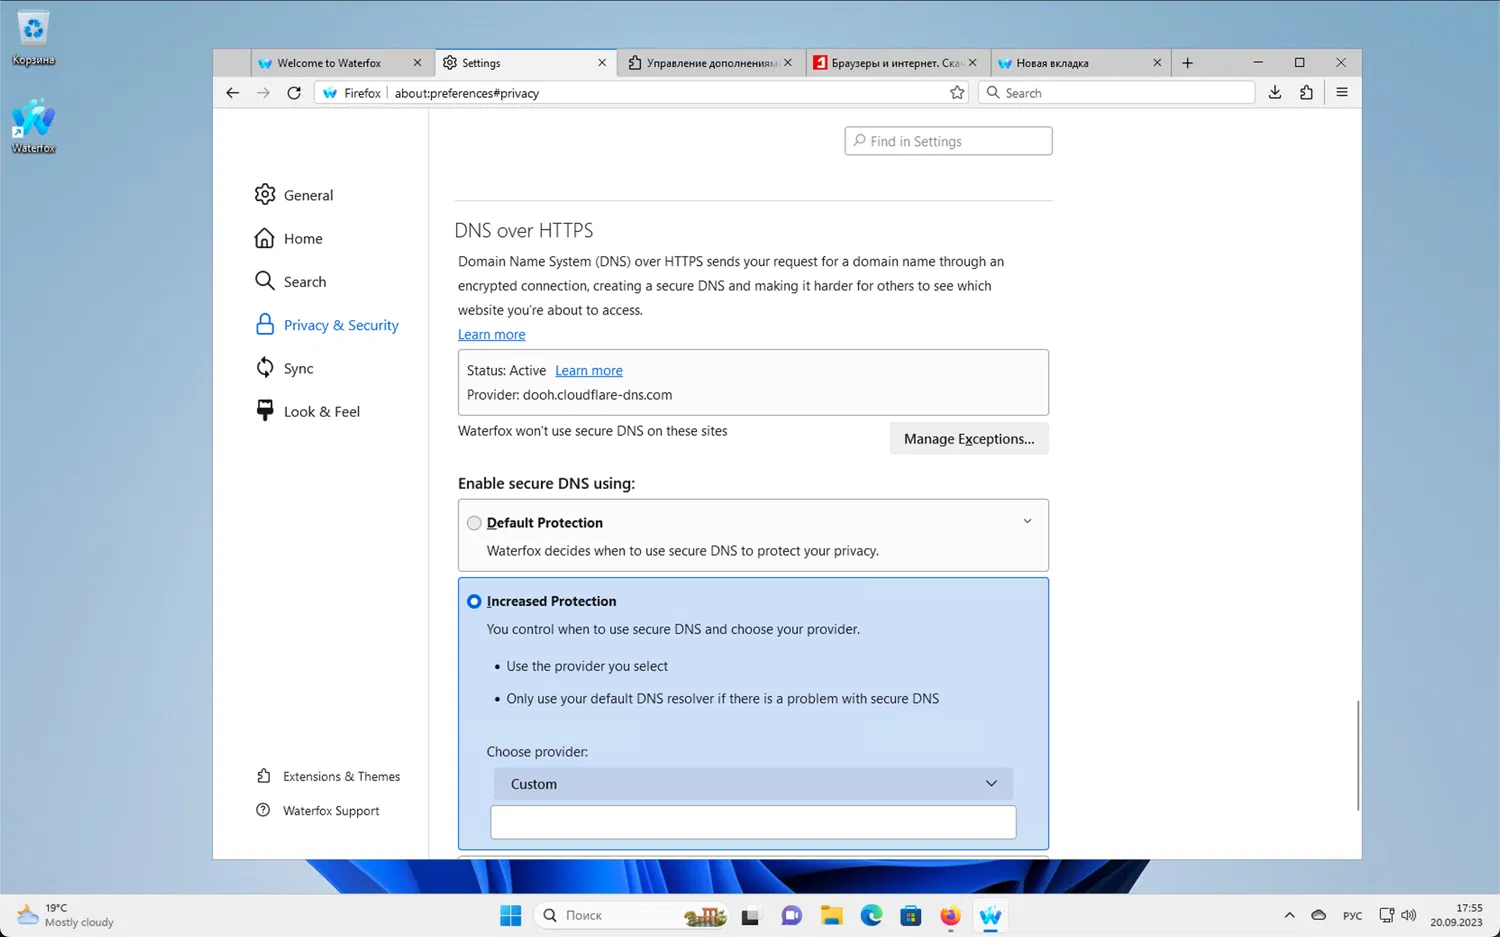Open the application hamburger menu

[x=1342, y=93]
